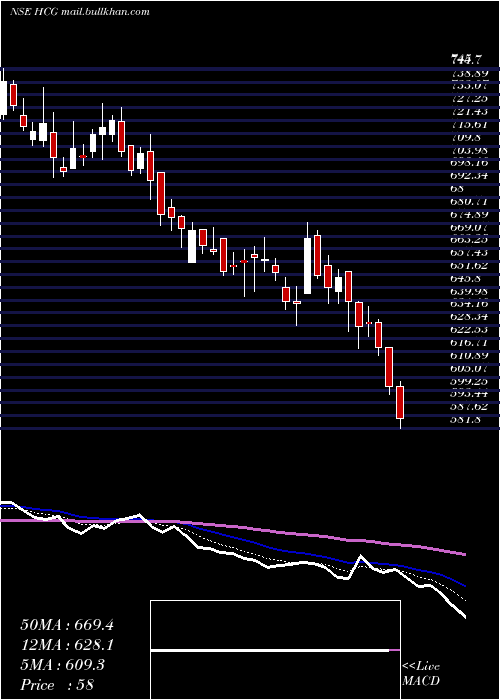Image resolution: width=500 pixels, height=700 pixels.
Task: Click the 692.34 price axis label
Action: tap(469, 175)
